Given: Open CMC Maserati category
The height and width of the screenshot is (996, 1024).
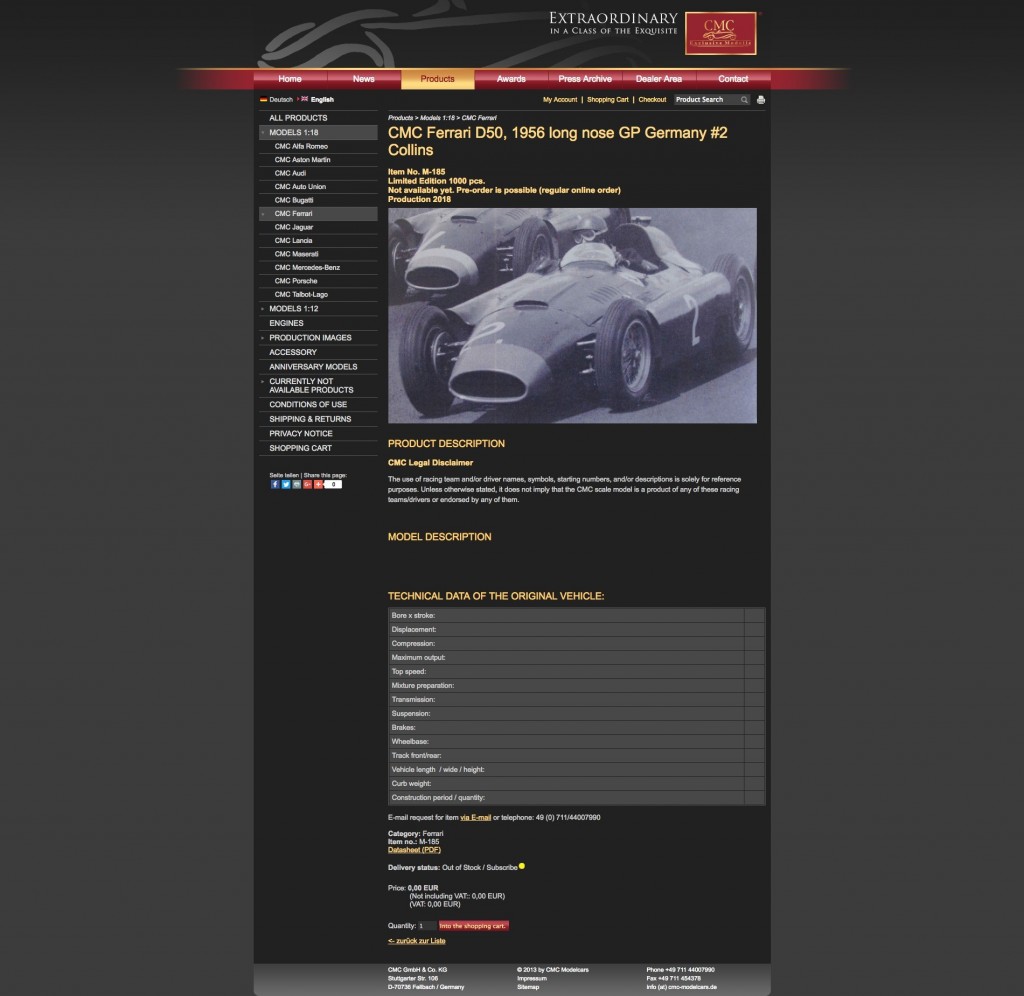Looking at the screenshot, I should (x=318, y=254).
